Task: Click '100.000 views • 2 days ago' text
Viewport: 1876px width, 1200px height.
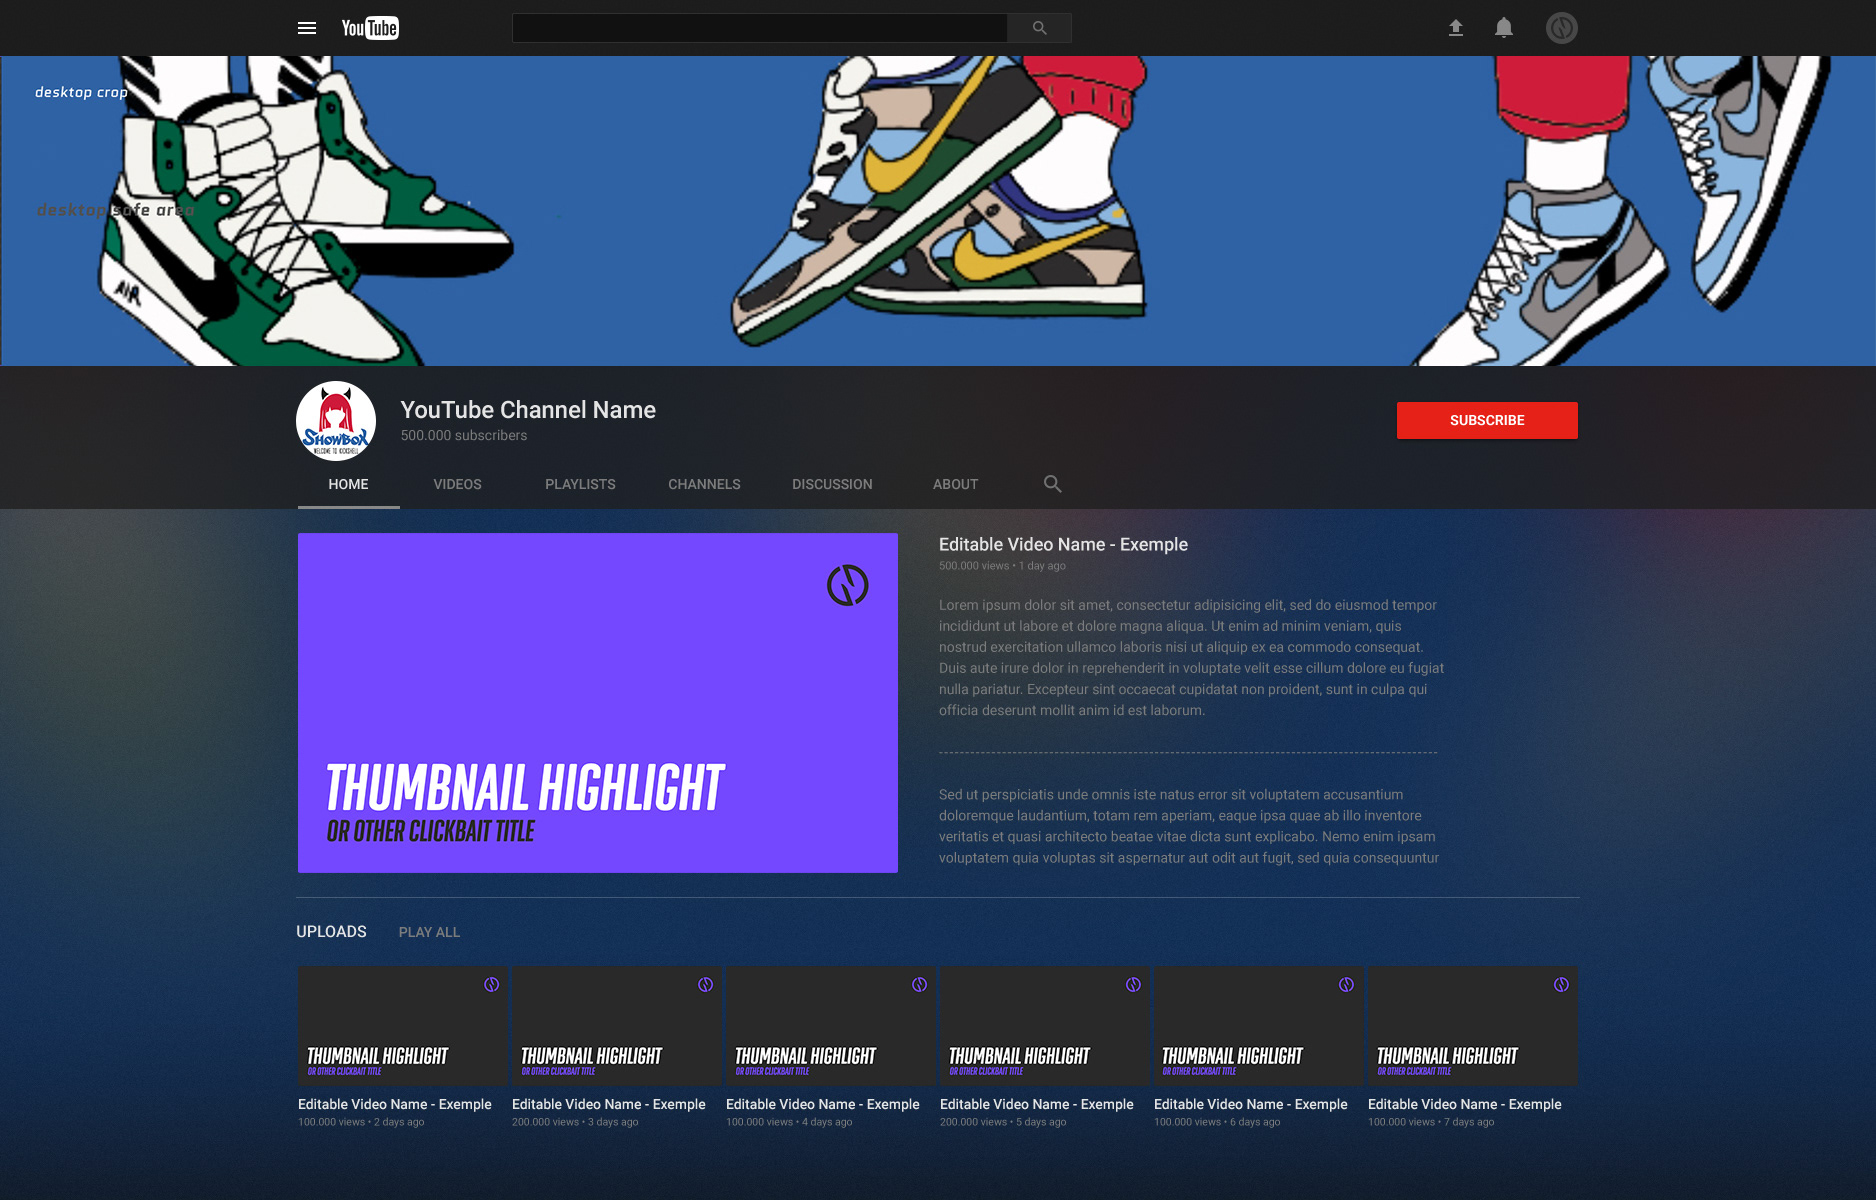Action: tap(361, 1122)
